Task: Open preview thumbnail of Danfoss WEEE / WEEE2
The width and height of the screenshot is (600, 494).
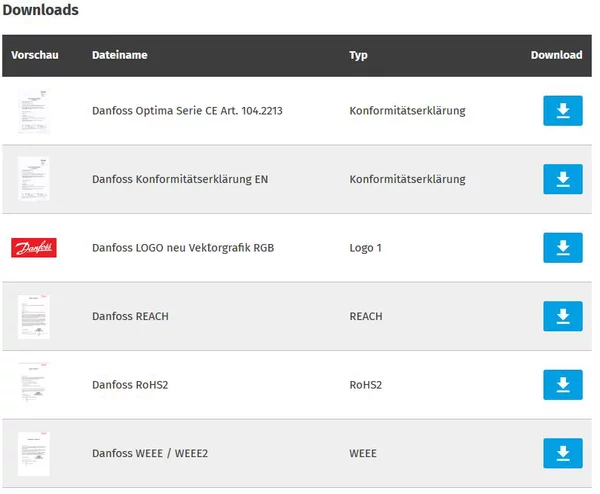Action: click(x=34, y=454)
